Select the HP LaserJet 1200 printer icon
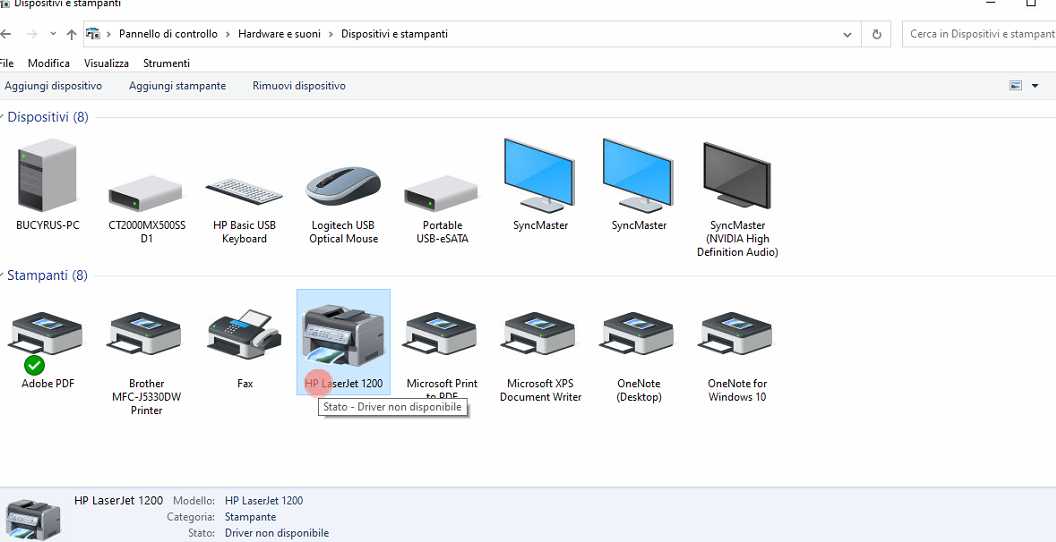The image size is (1056, 542). (x=343, y=337)
